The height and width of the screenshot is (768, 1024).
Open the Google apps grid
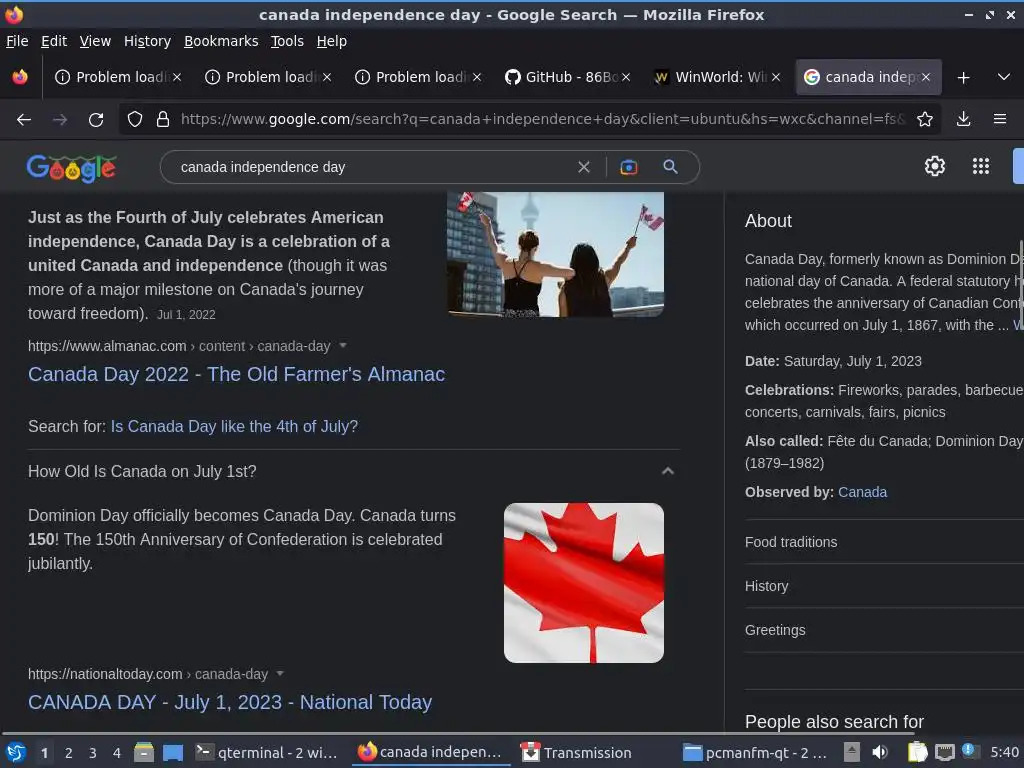point(980,167)
